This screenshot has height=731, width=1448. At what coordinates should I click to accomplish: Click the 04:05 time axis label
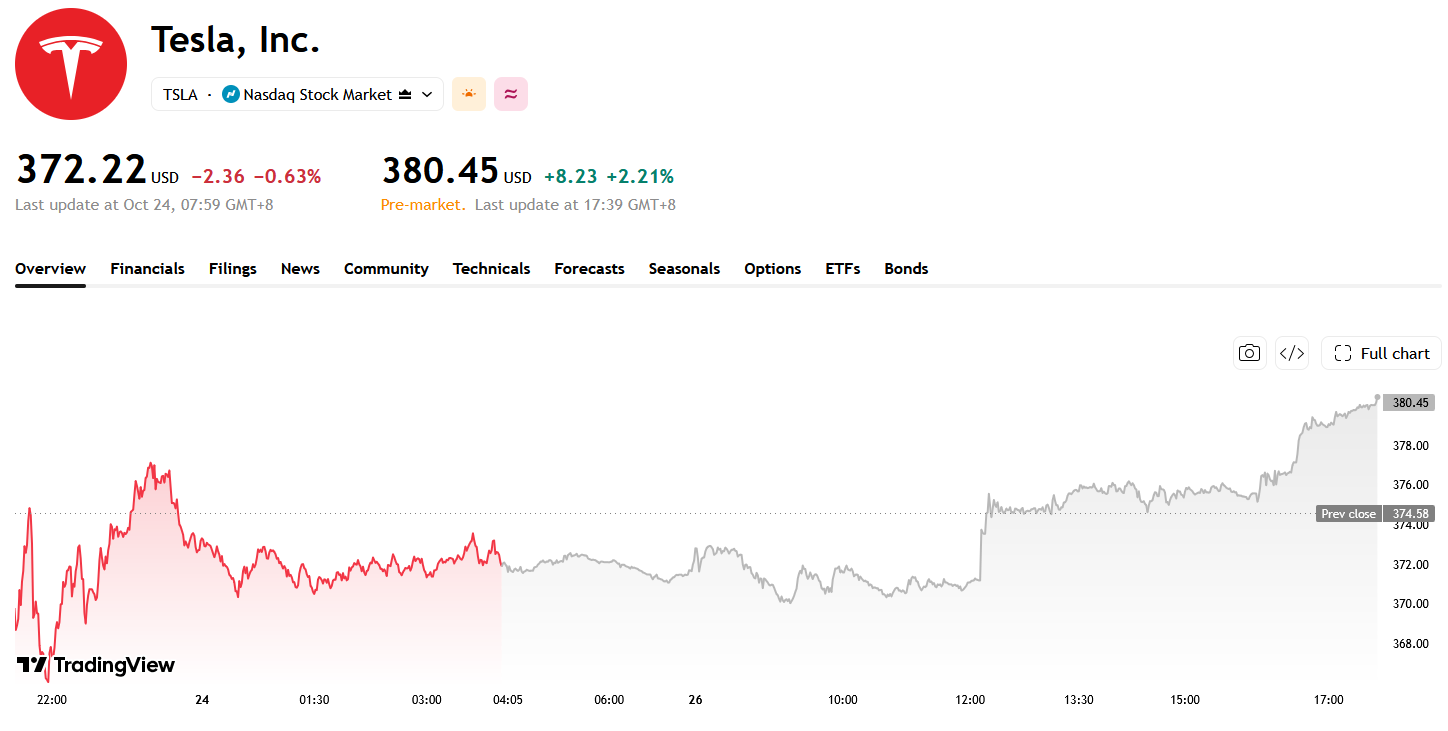click(x=508, y=700)
